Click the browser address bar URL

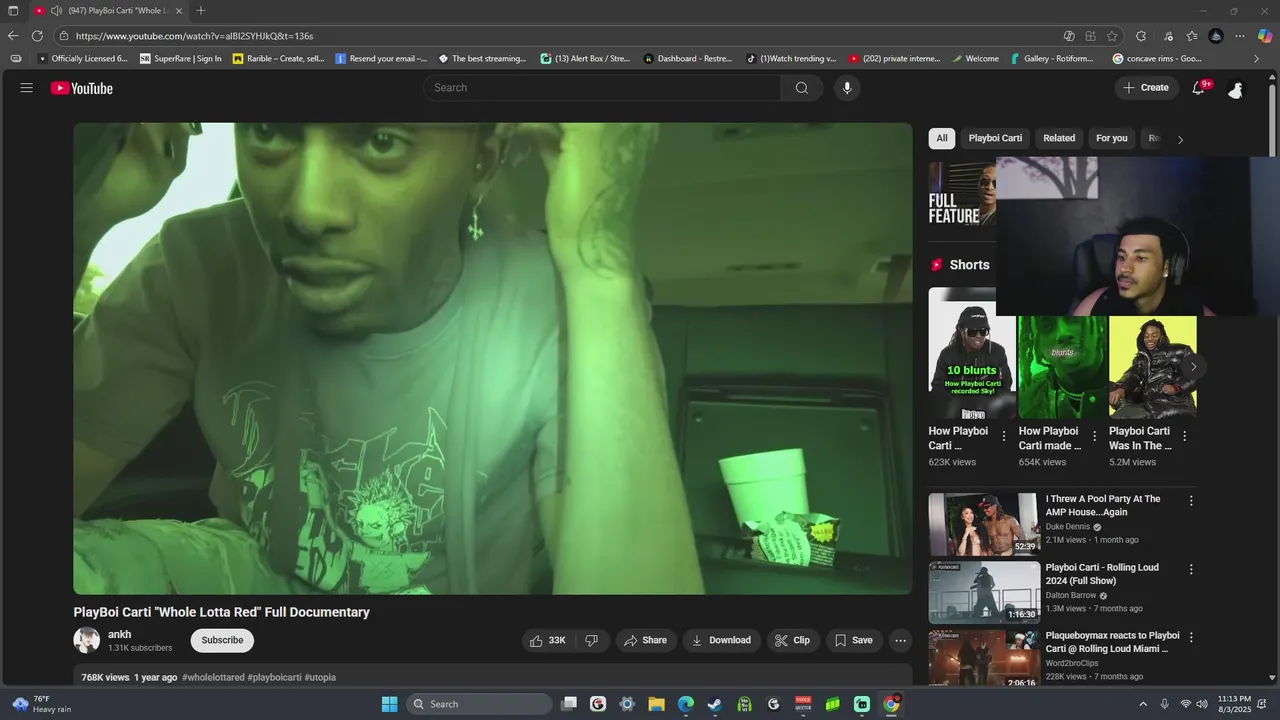pyautogui.click(x=194, y=36)
